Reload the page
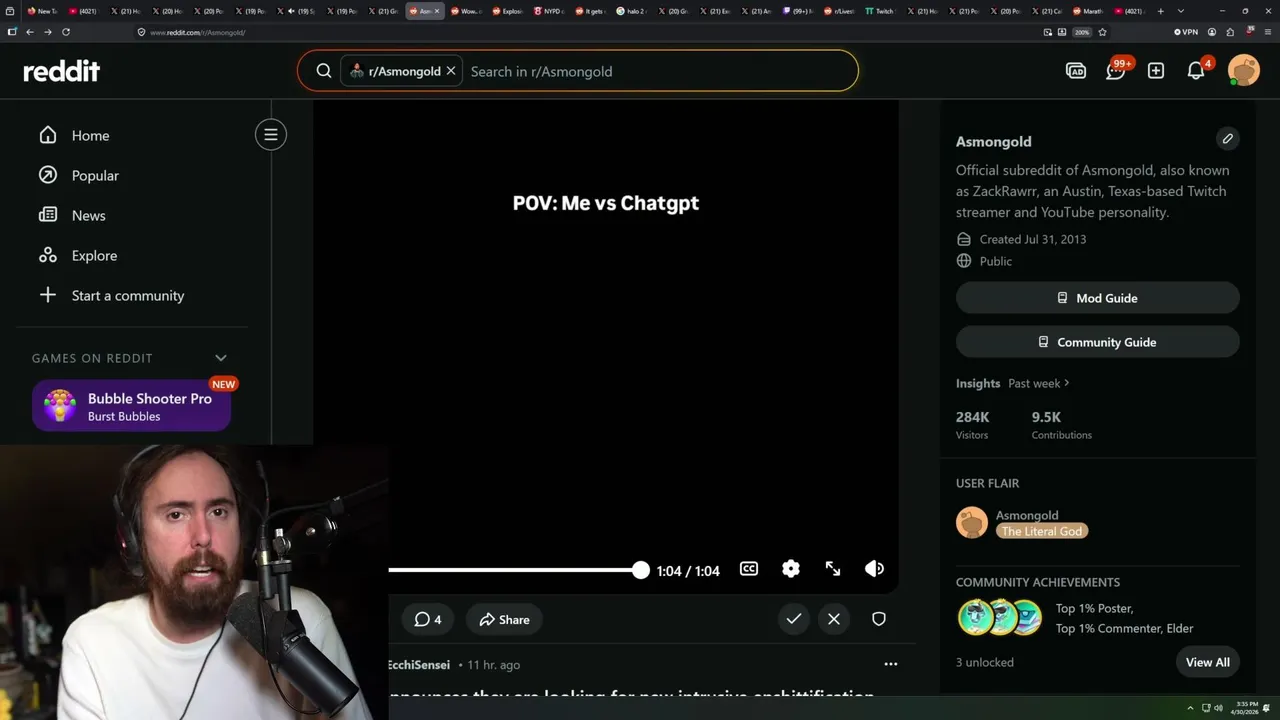Viewport: 1280px width, 720px height. 66,32
